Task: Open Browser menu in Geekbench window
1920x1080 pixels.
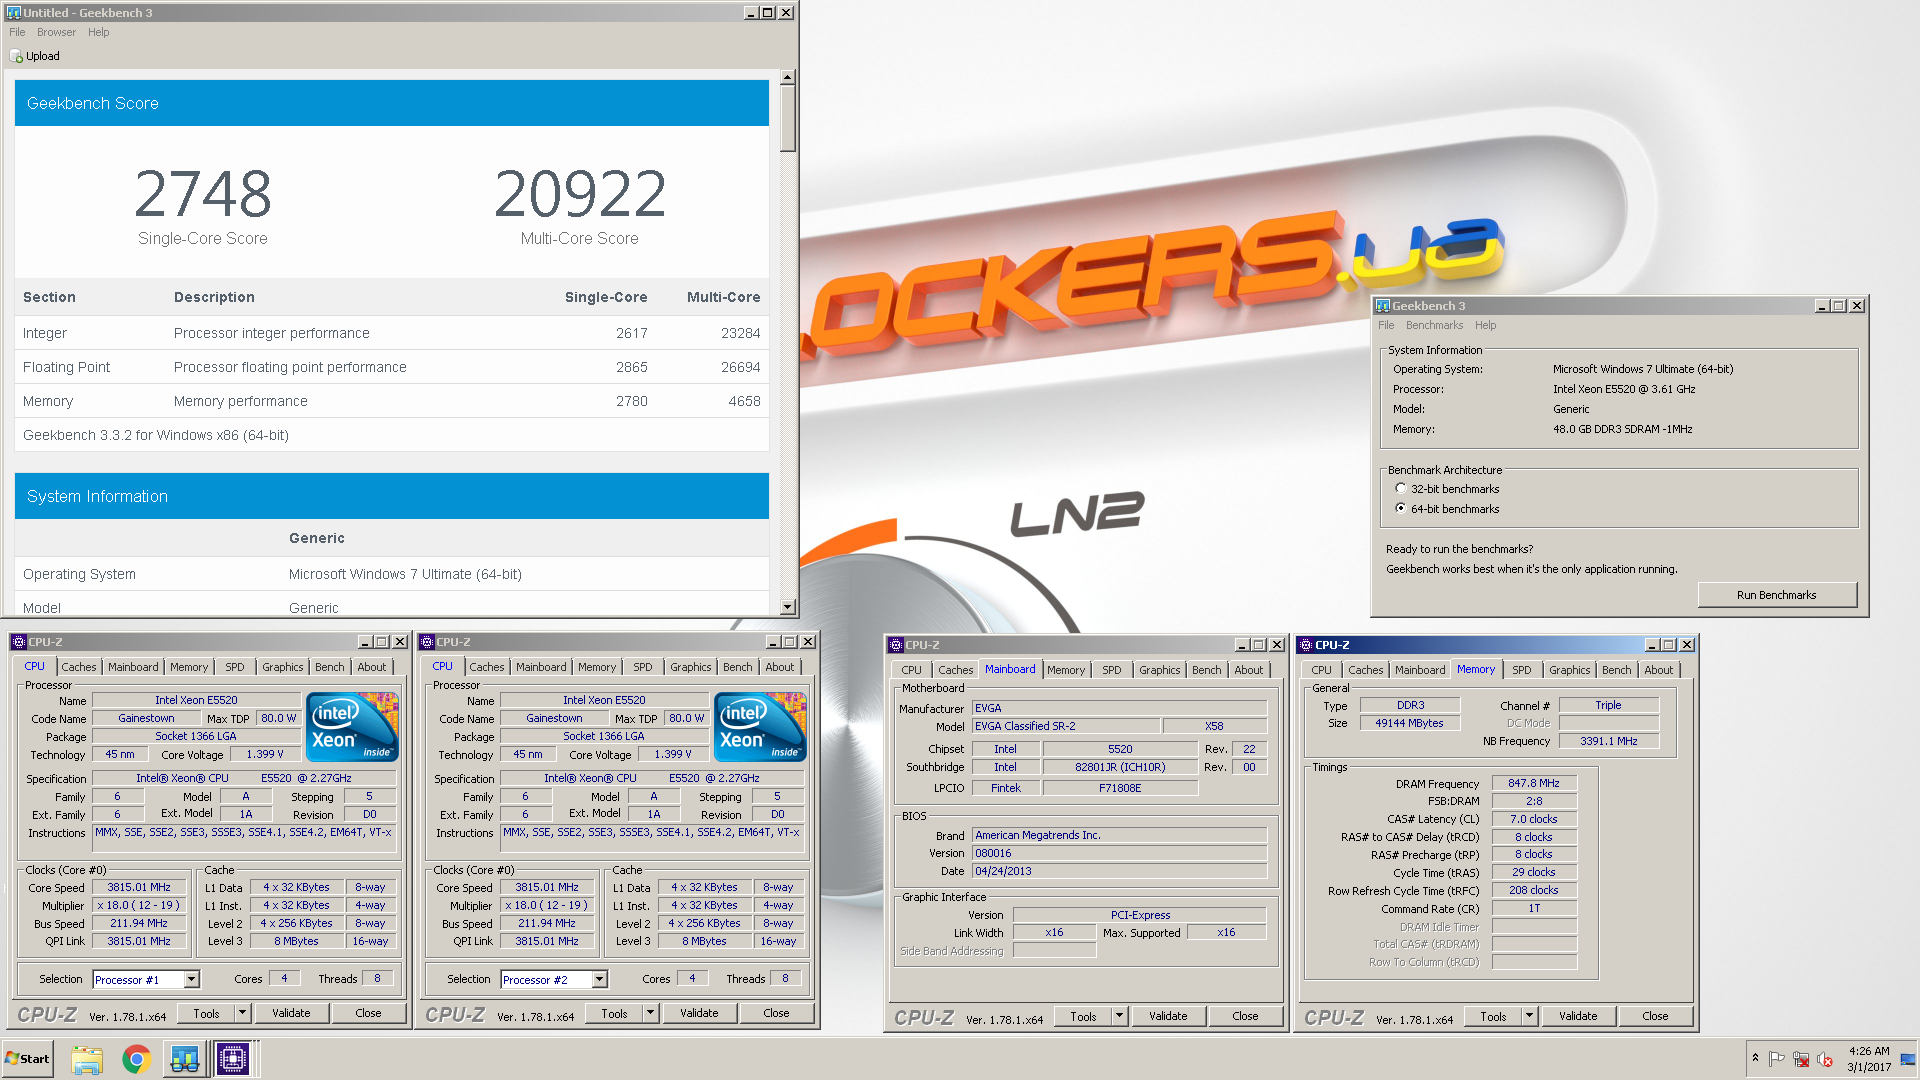Action: (56, 32)
